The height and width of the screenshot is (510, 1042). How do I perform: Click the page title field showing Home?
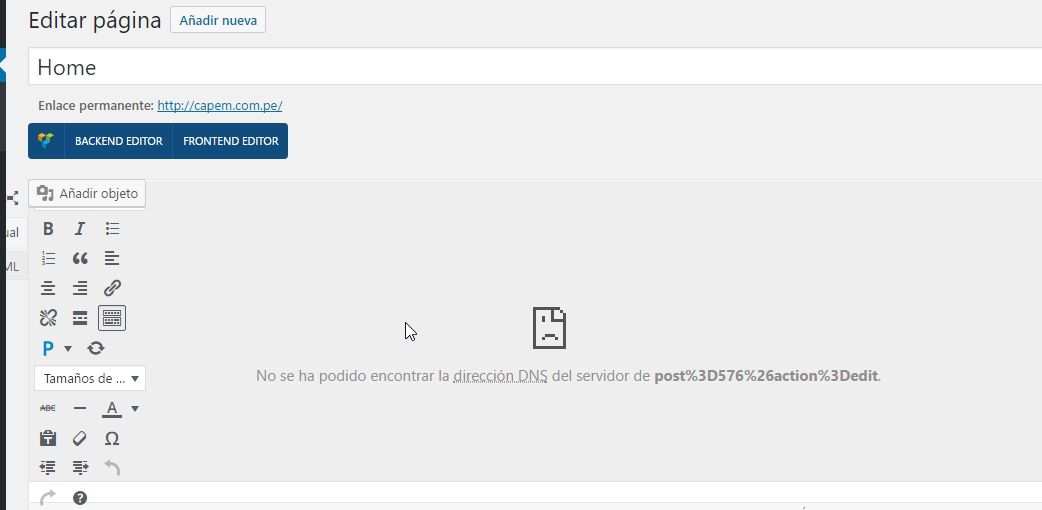point(535,66)
